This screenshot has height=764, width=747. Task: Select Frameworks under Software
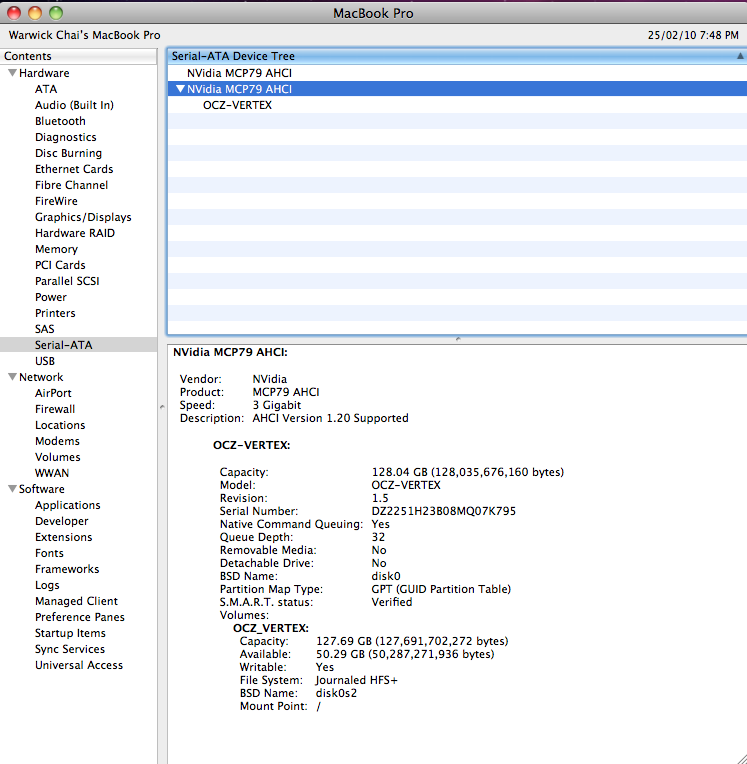pyautogui.click(x=67, y=569)
